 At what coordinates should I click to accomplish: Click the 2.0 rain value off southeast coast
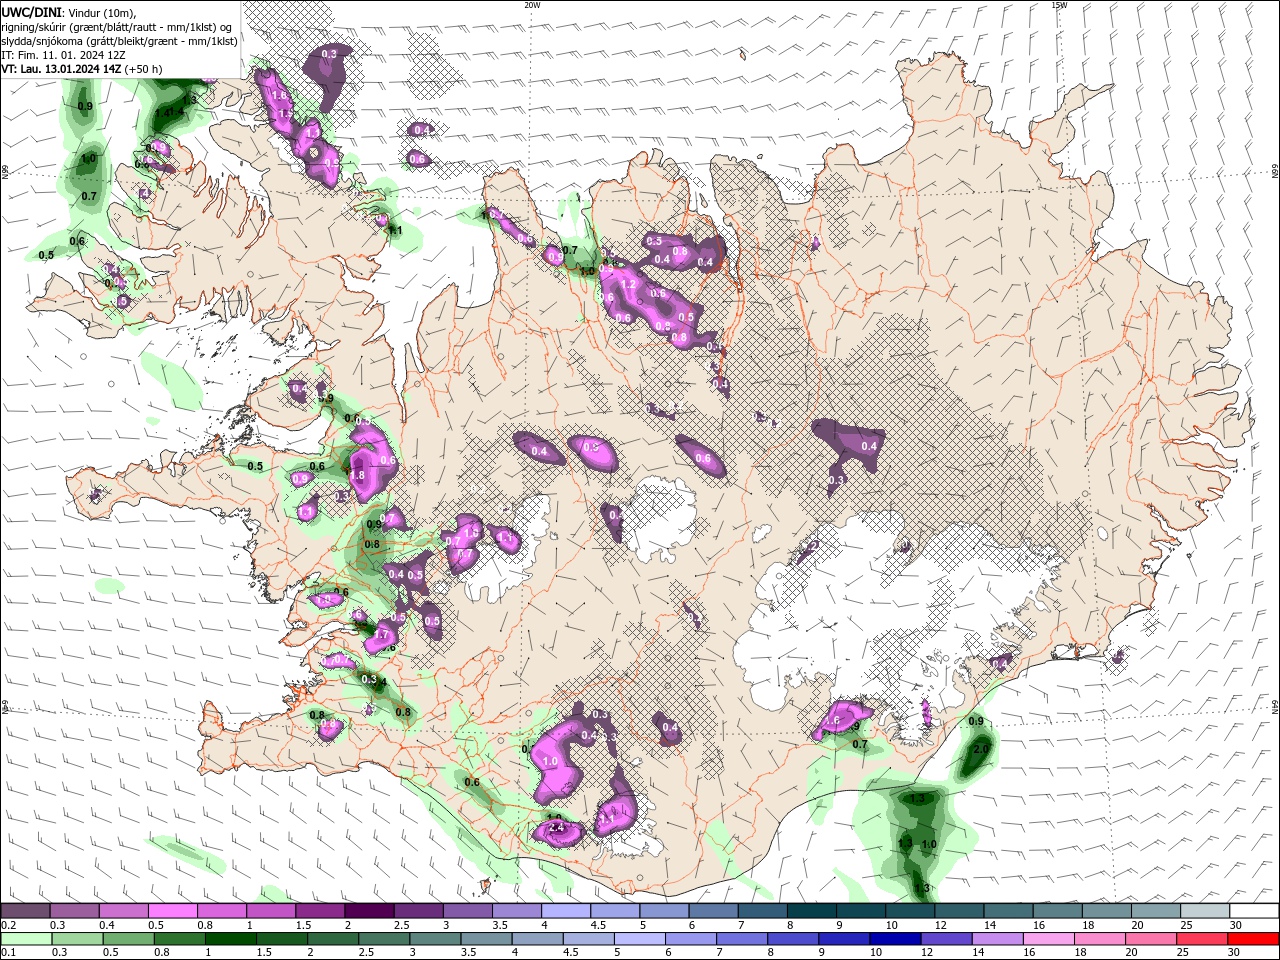pos(981,749)
